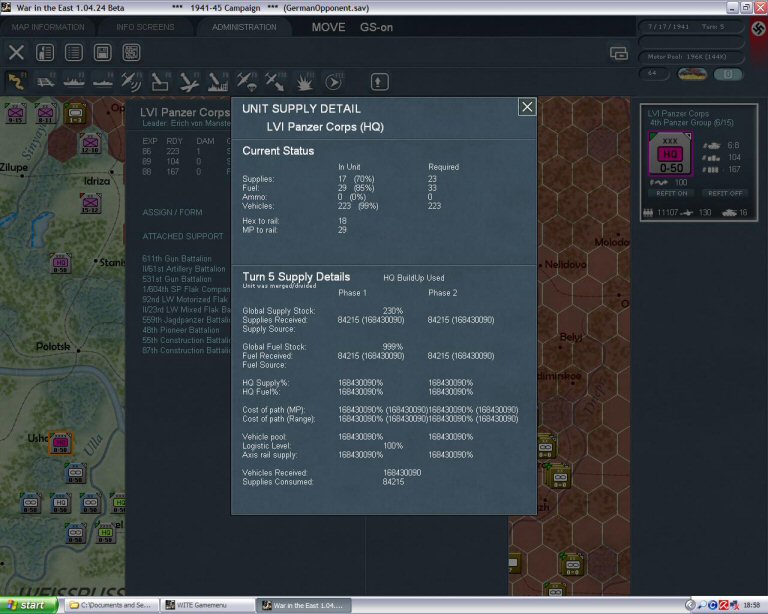Open C:\Documents and Se... taskbar folder
The width and height of the screenshot is (768, 614).
(x=112, y=605)
